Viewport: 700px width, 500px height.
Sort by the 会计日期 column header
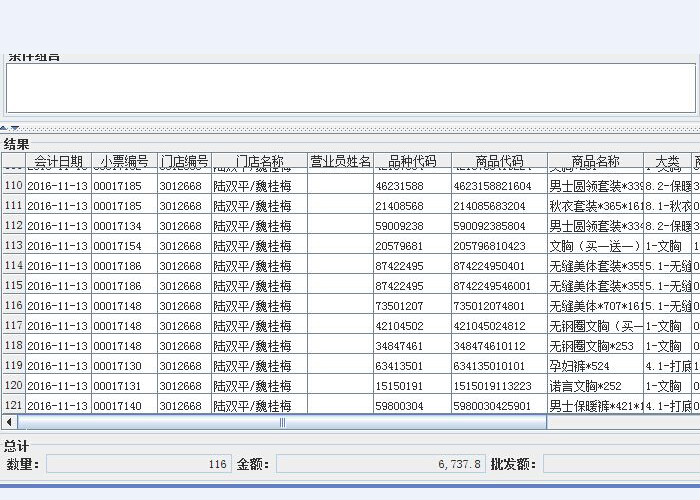pyautogui.click(x=59, y=162)
